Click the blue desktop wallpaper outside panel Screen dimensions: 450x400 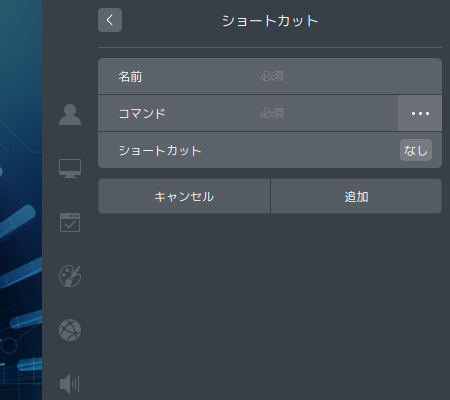click(x=21, y=200)
